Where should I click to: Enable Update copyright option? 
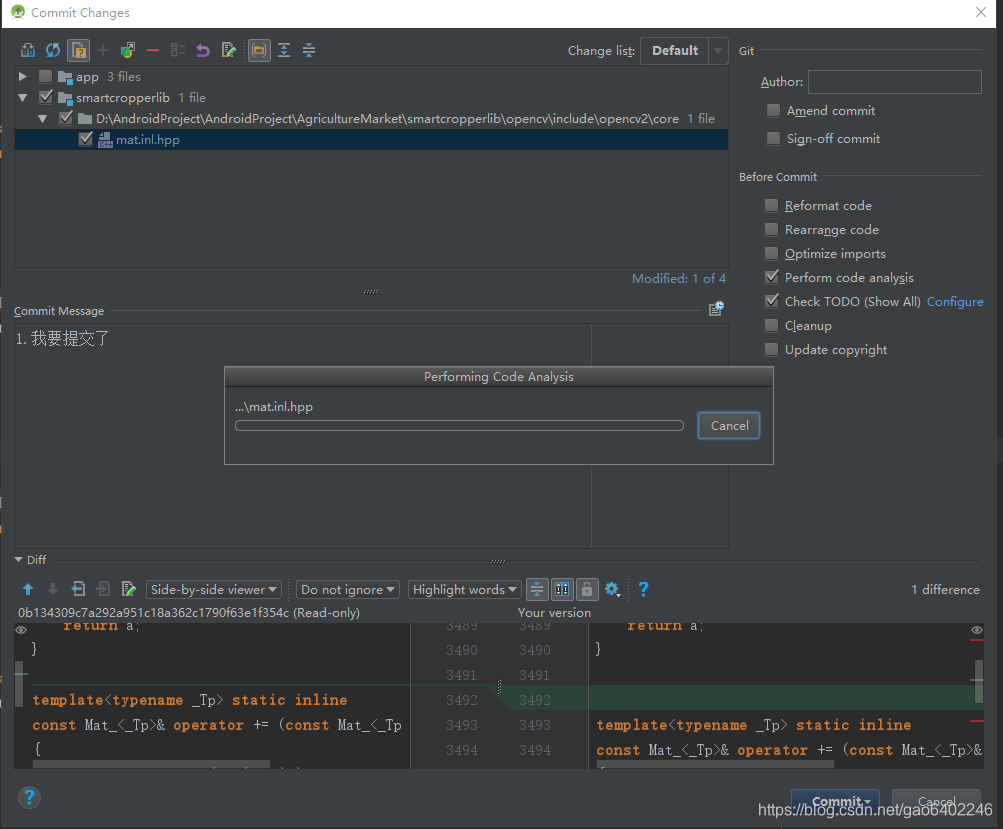[x=771, y=349]
